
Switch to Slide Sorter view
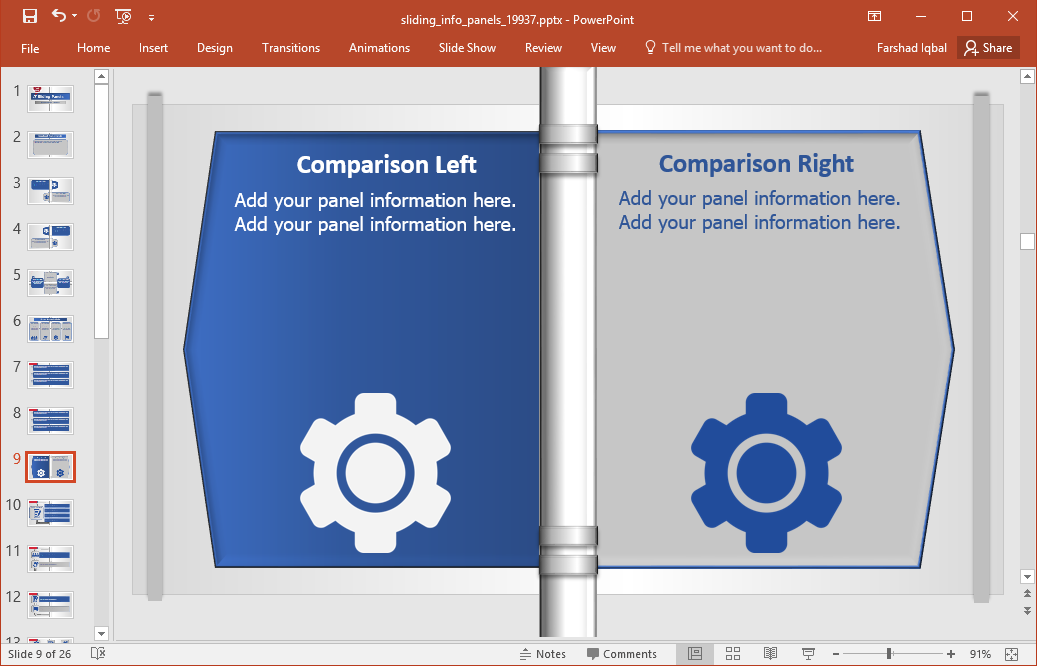734,653
